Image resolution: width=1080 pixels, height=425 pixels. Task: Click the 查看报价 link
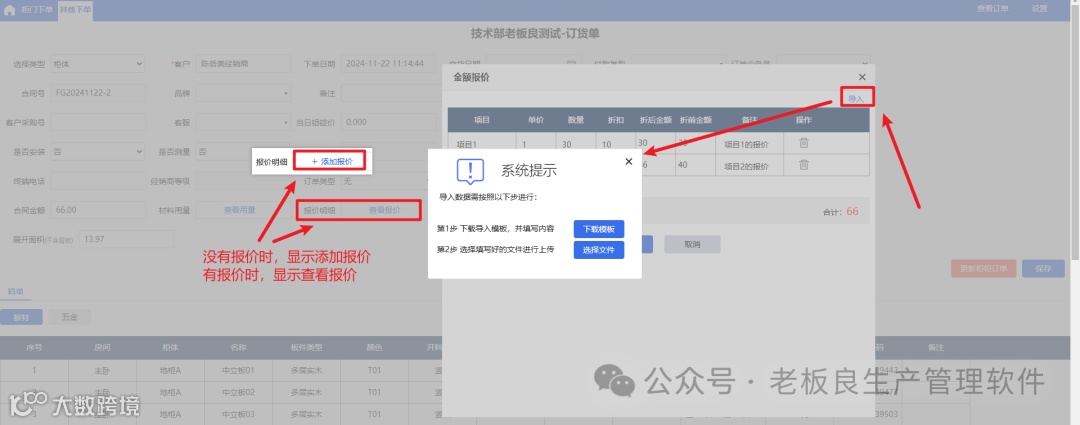tap(384, 210)
